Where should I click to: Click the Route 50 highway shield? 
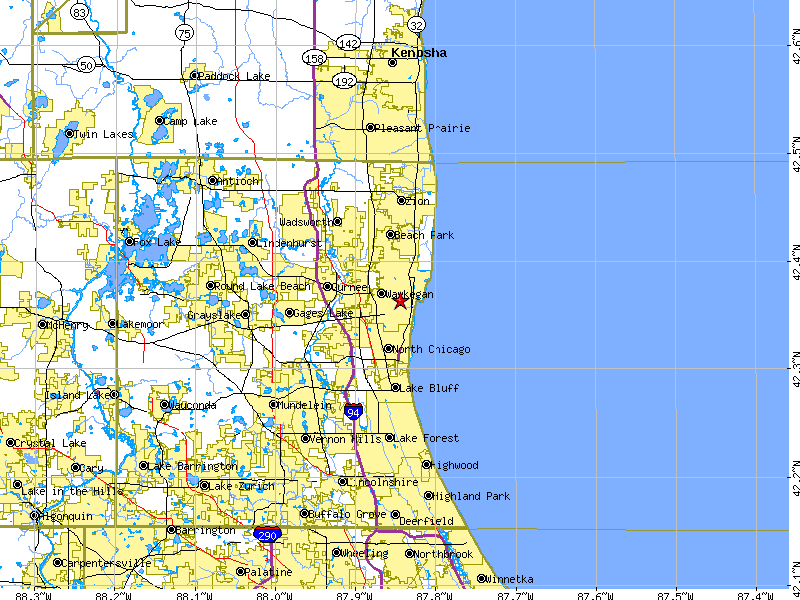click(87, 65)
